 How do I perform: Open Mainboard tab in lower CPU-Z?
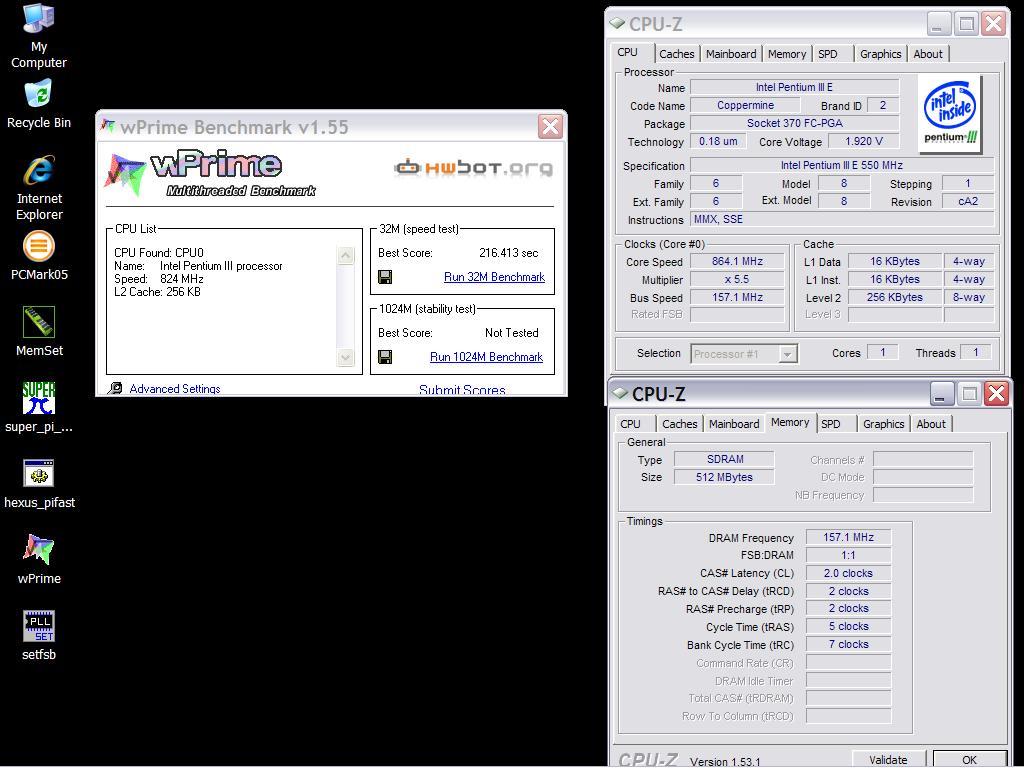click(x=734, y=424)
